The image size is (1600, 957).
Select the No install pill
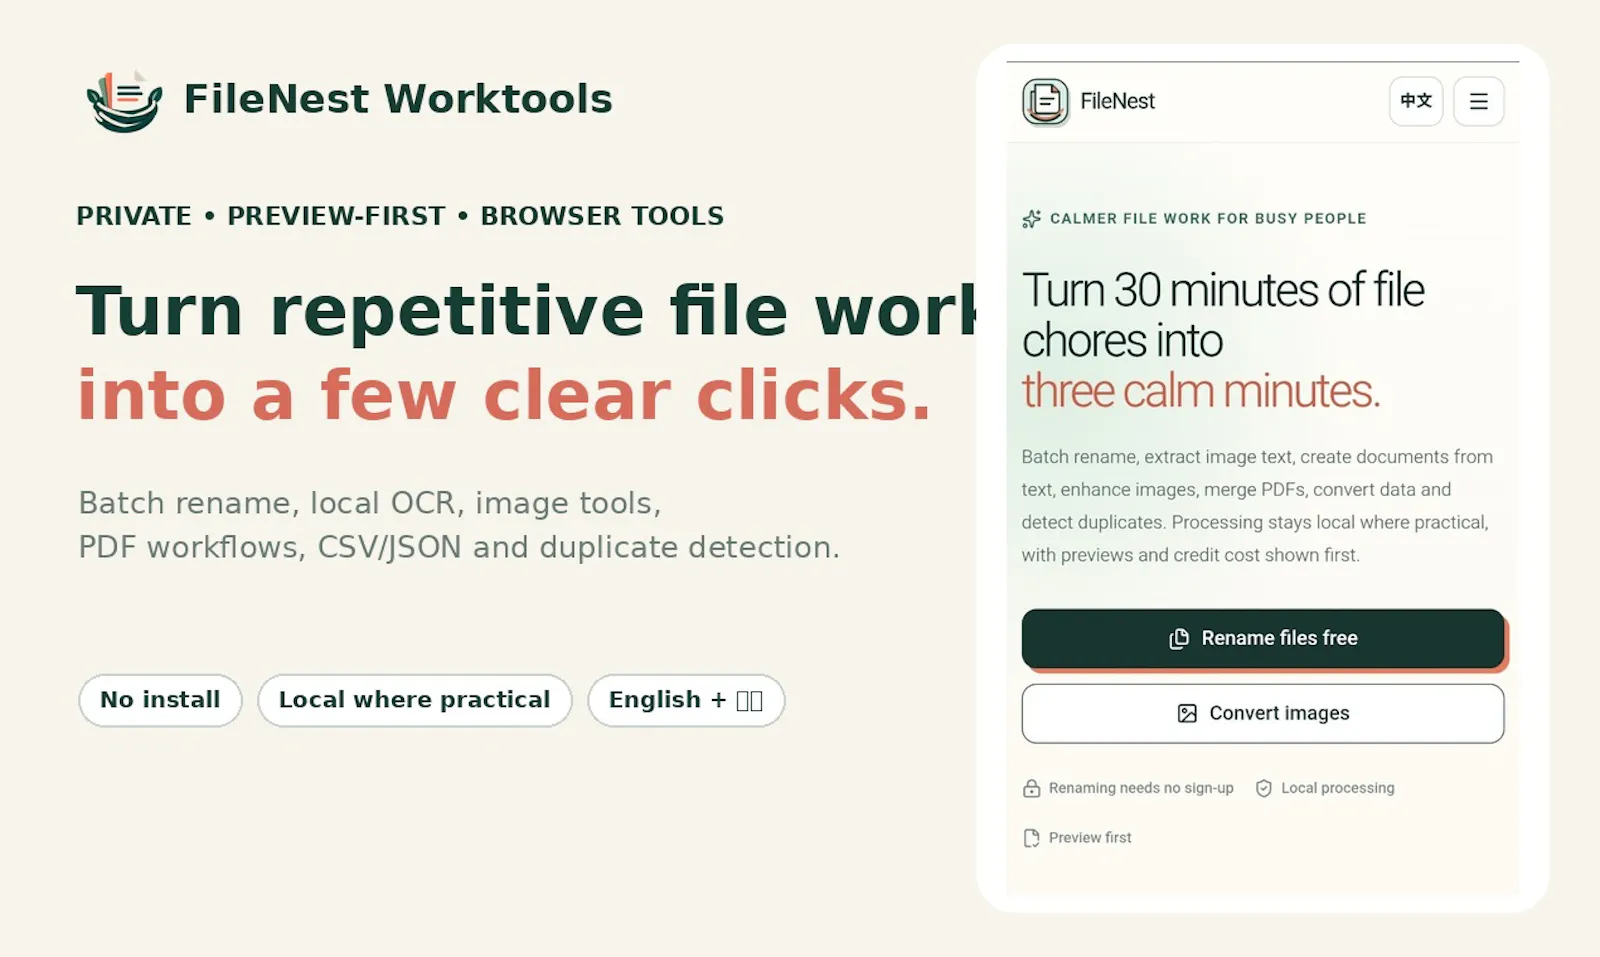(x=160, y=700)
